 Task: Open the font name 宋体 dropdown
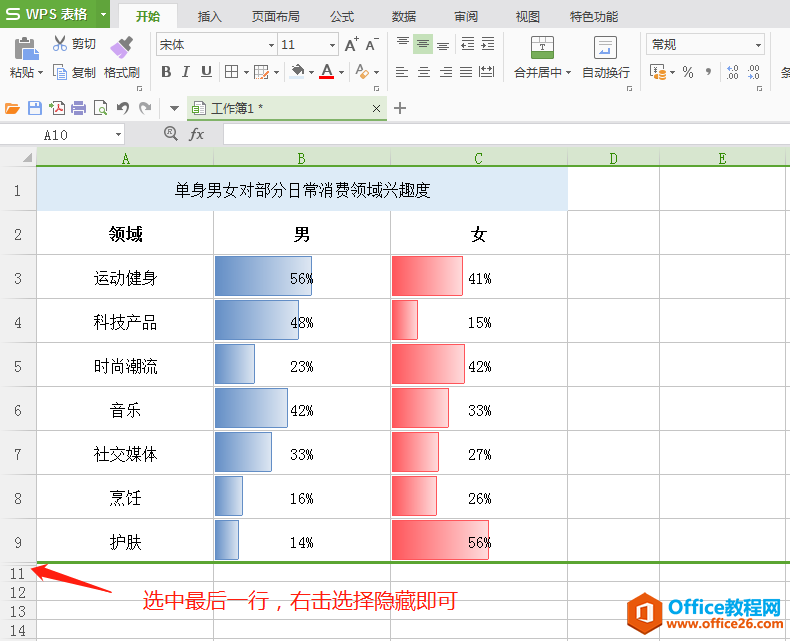point(271,45)
